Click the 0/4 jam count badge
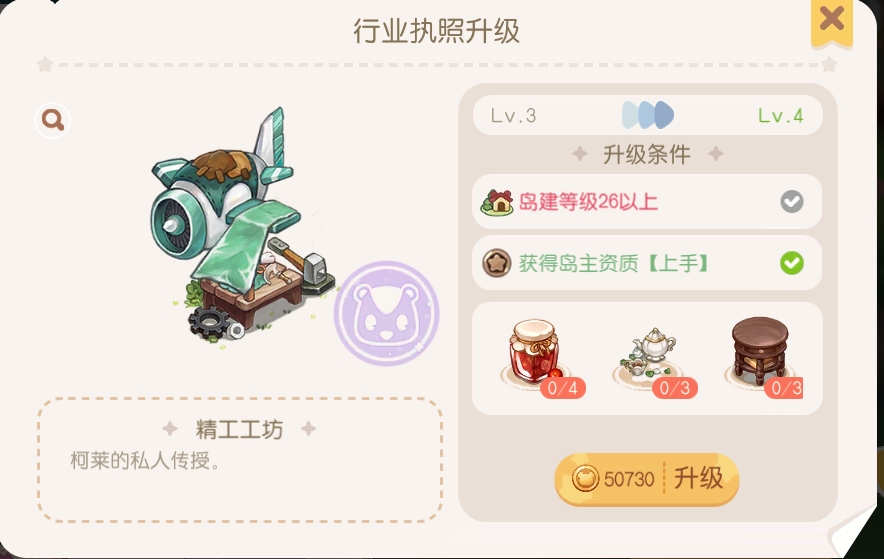The width and height of the screenshot is (884, 559). coord(563,388)
